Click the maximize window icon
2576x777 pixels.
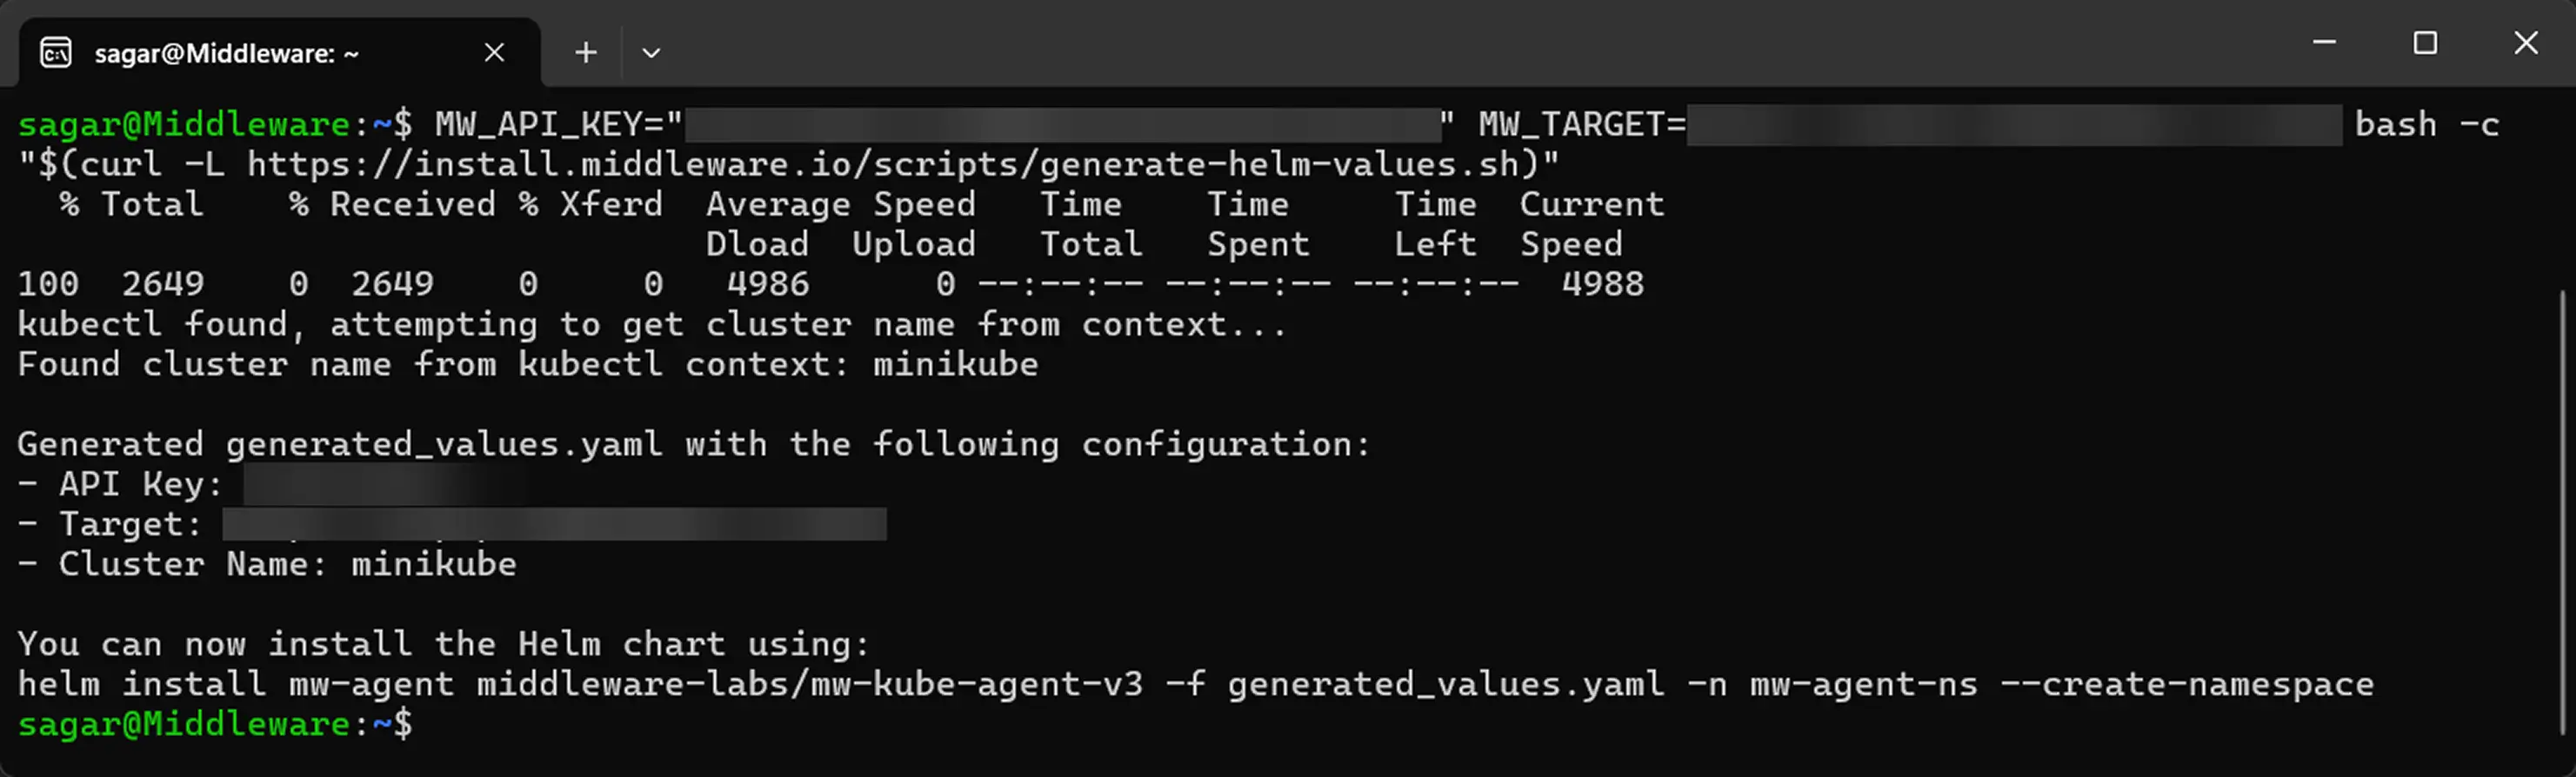(x=2424, y=42)
